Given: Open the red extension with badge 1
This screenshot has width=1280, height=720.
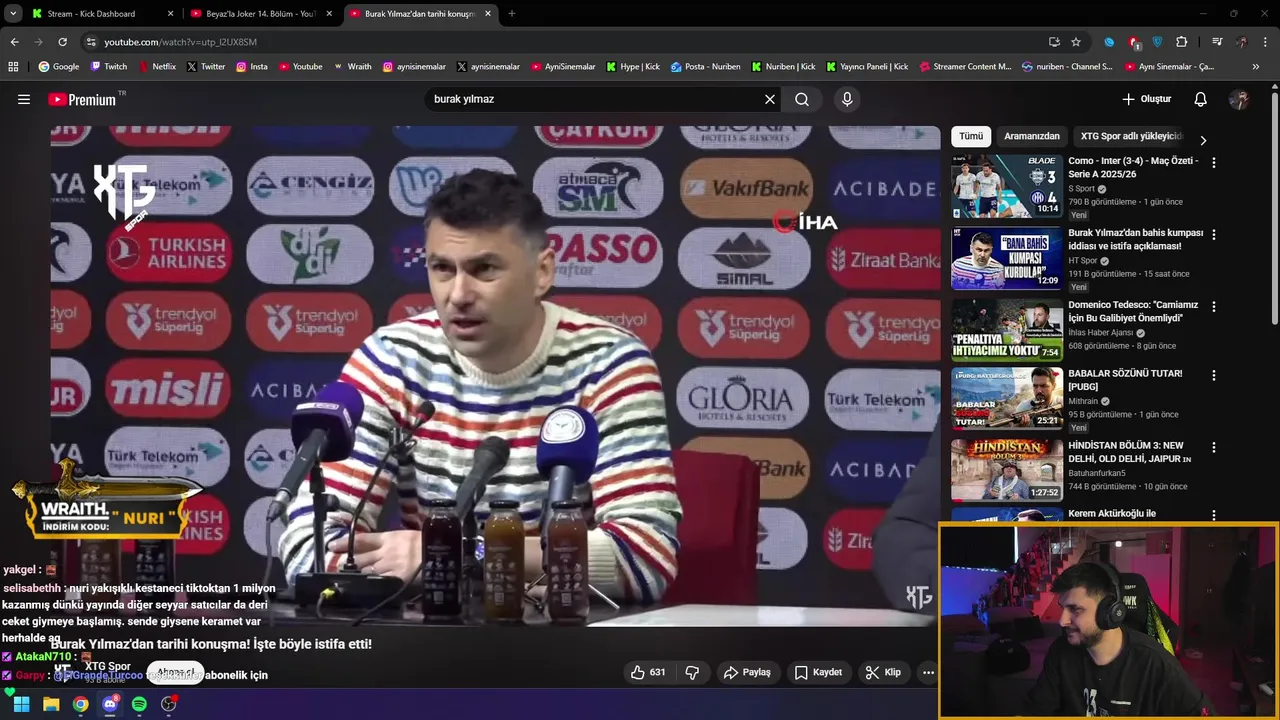Looking at the screenshot, I should pyautogui.click(x=1134, y=42).
